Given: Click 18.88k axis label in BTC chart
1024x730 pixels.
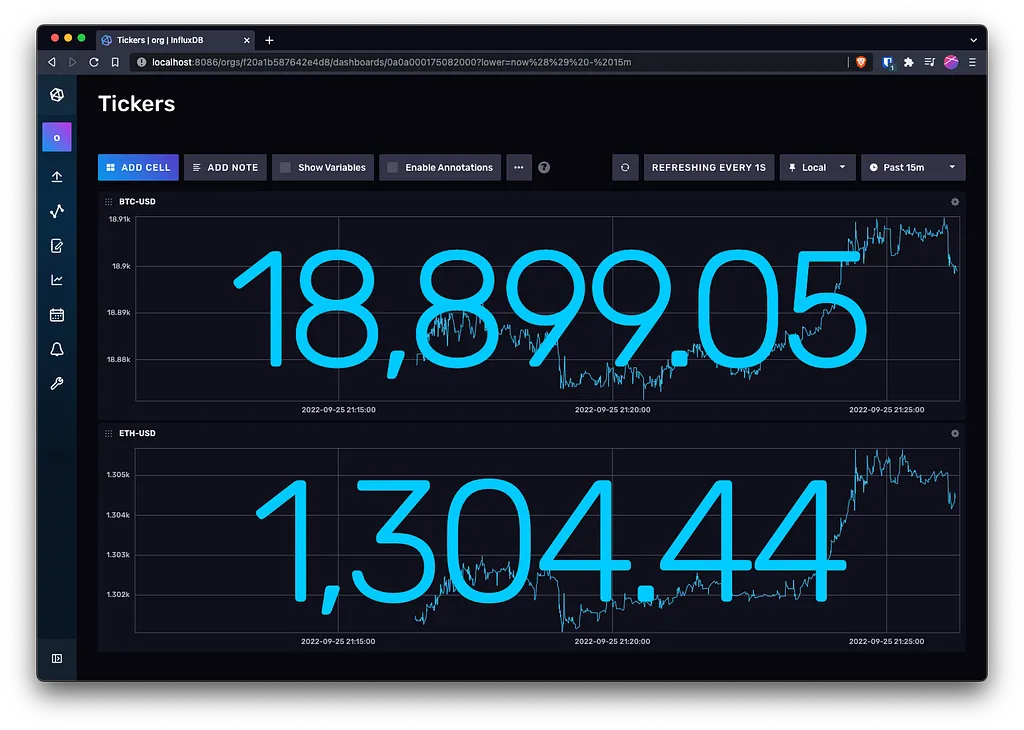Looking at the screenshot, I should [x=119, y=360].
